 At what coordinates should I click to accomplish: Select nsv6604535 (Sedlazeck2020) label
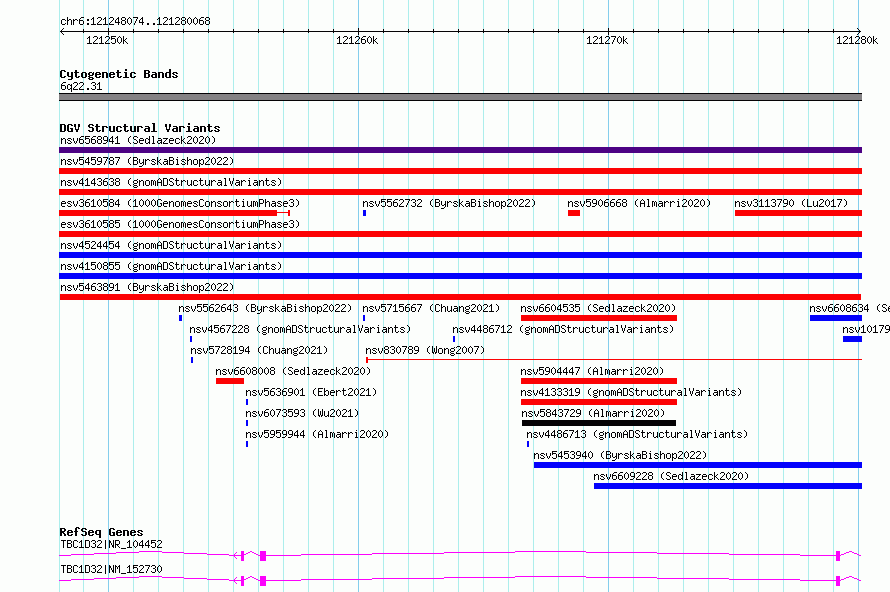tap(598, 308)
